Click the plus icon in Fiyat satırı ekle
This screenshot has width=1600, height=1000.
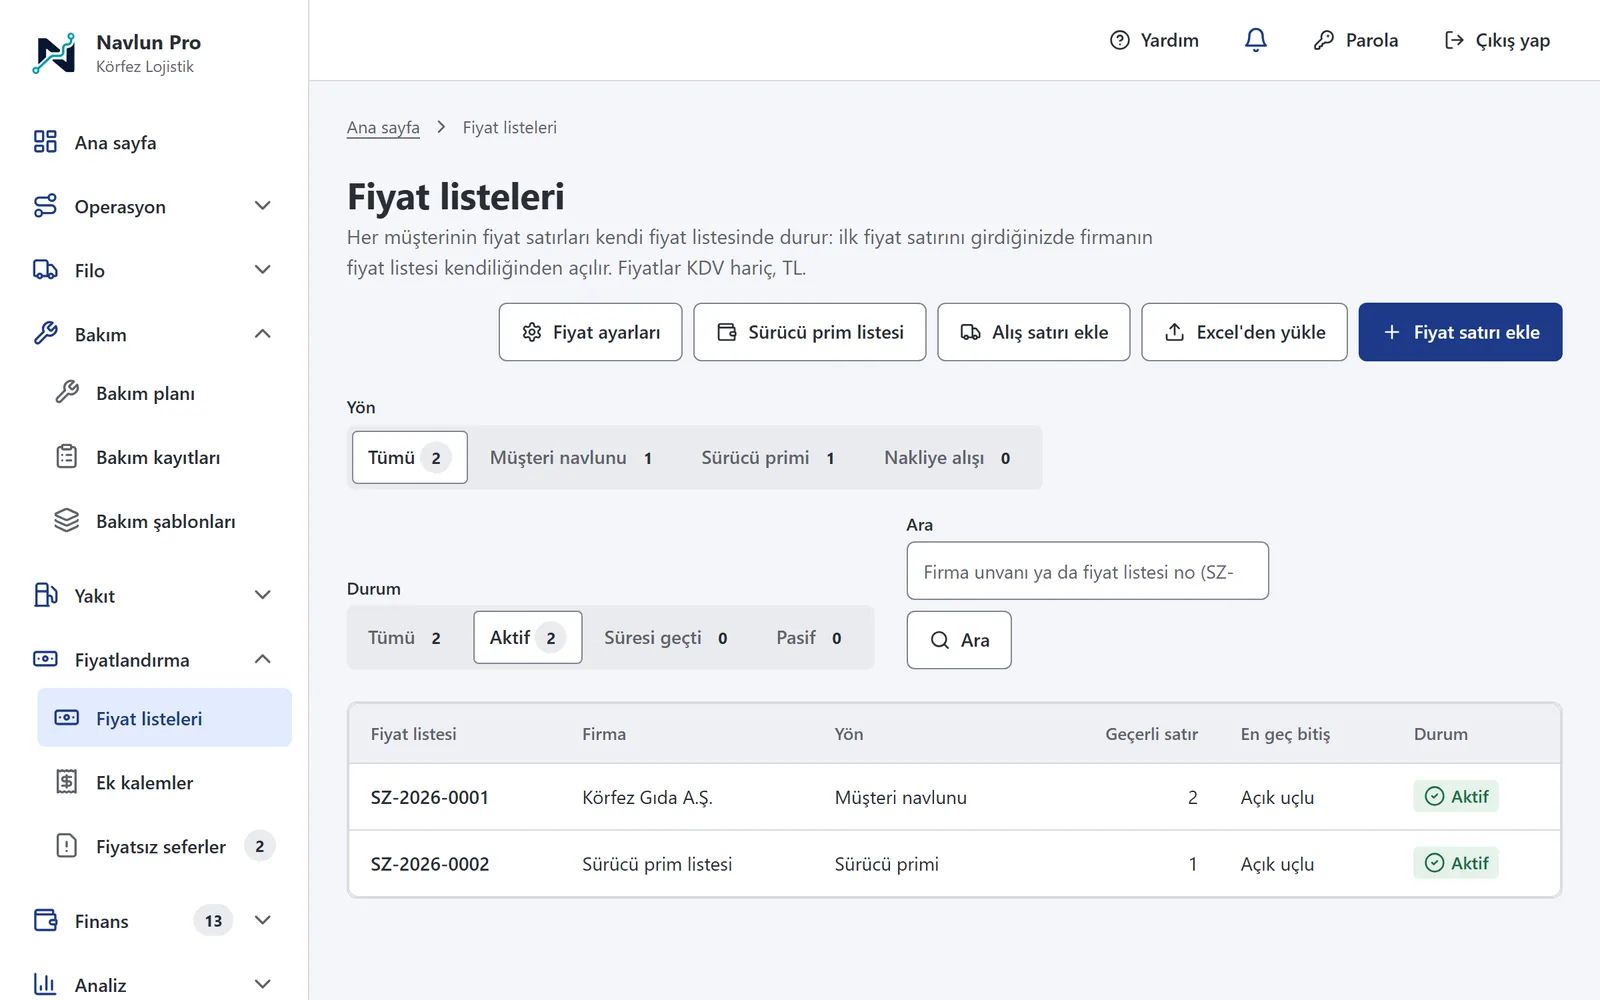[x=1392, y=332]
